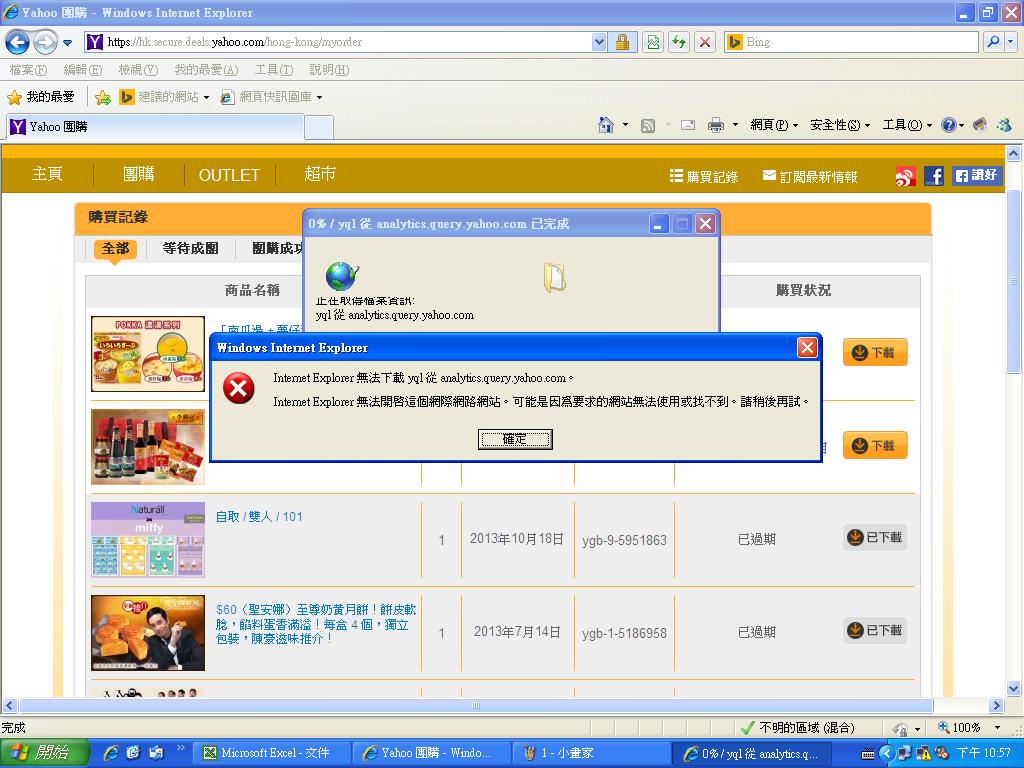Click the Print icon

click(x=716, y=125)
